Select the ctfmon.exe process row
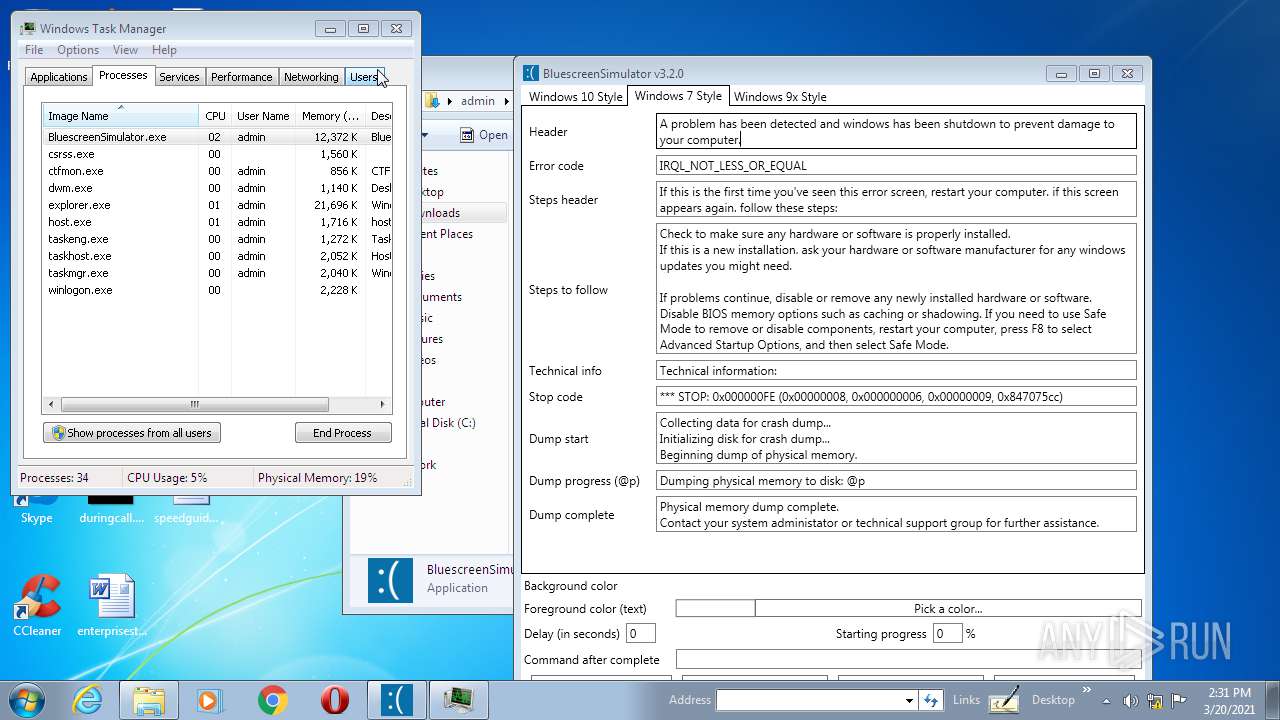The height and width of the screenshot is (720, 1280). point(217,171)
